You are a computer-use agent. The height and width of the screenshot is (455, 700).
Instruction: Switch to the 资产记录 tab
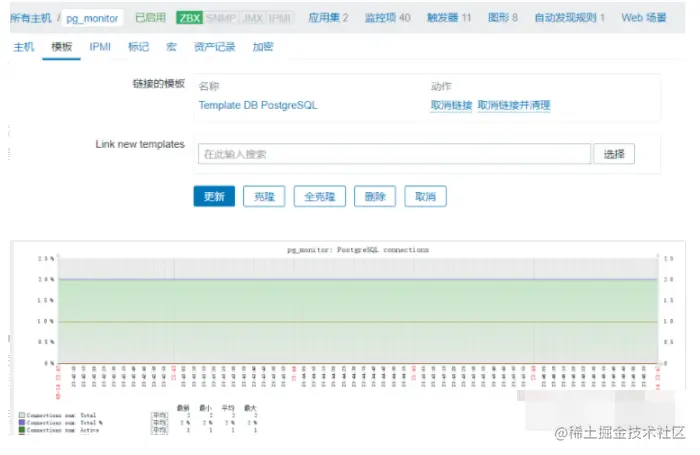(214, 47)
